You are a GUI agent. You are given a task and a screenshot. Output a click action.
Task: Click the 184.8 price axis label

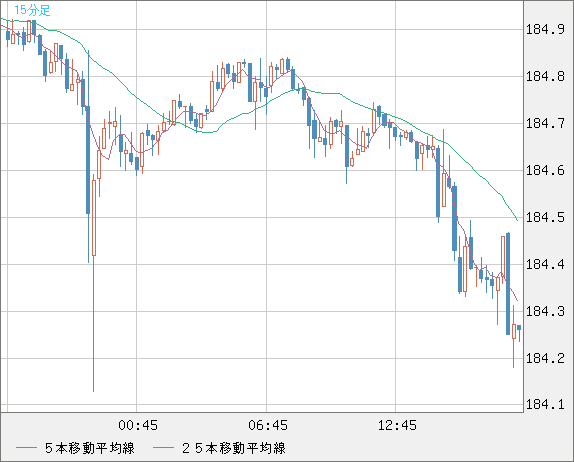coord(545,77)
